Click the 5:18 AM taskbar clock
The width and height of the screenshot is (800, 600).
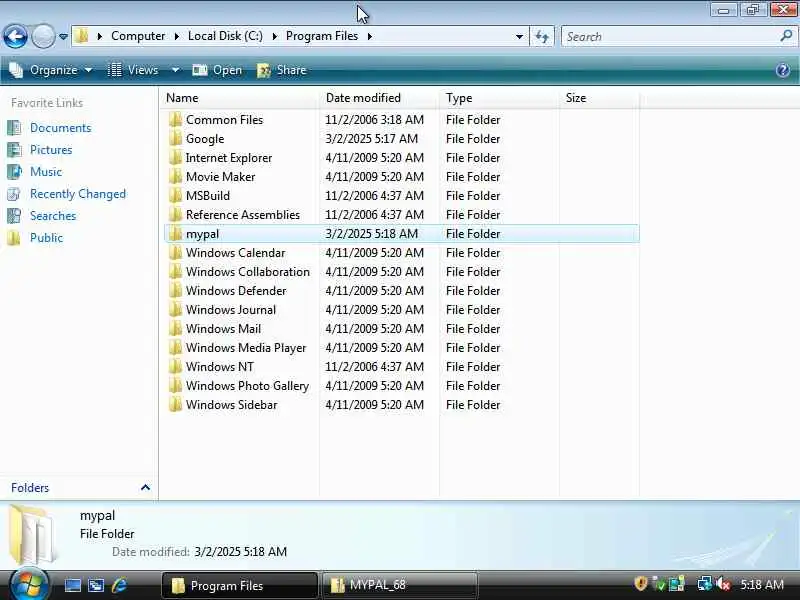[762, 585]
